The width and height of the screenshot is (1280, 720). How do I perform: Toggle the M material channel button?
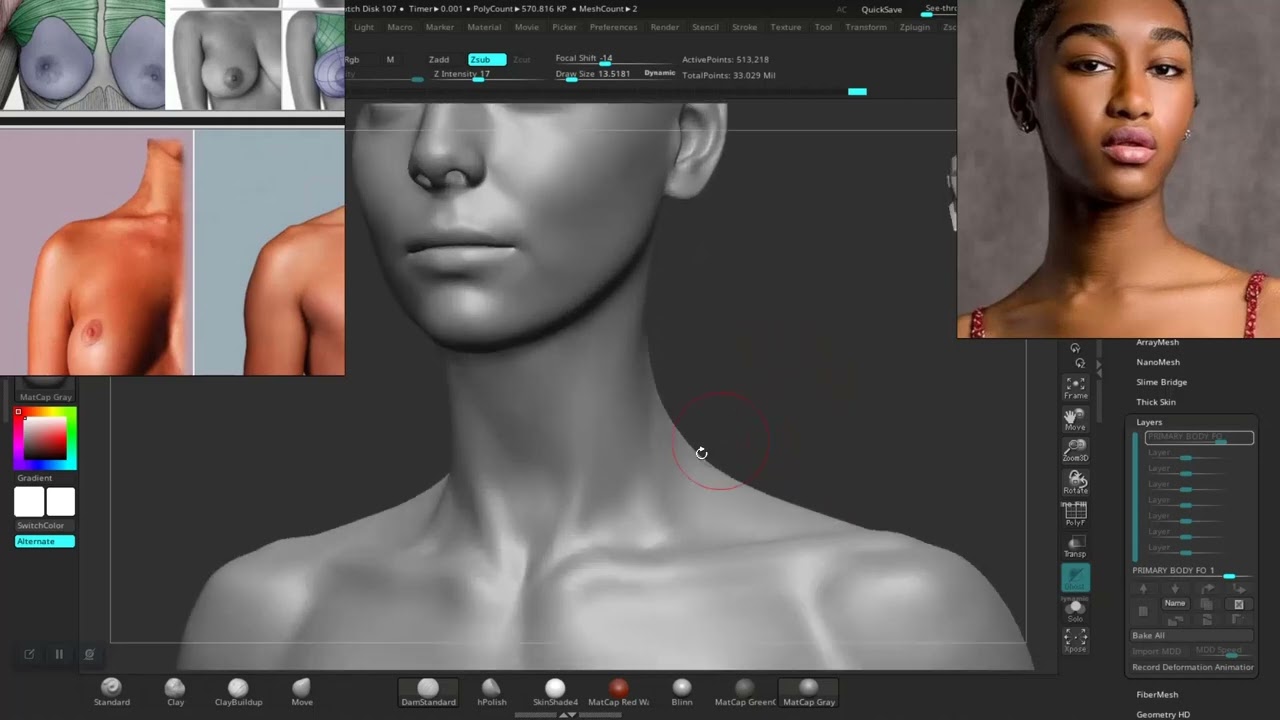[390, 59]
